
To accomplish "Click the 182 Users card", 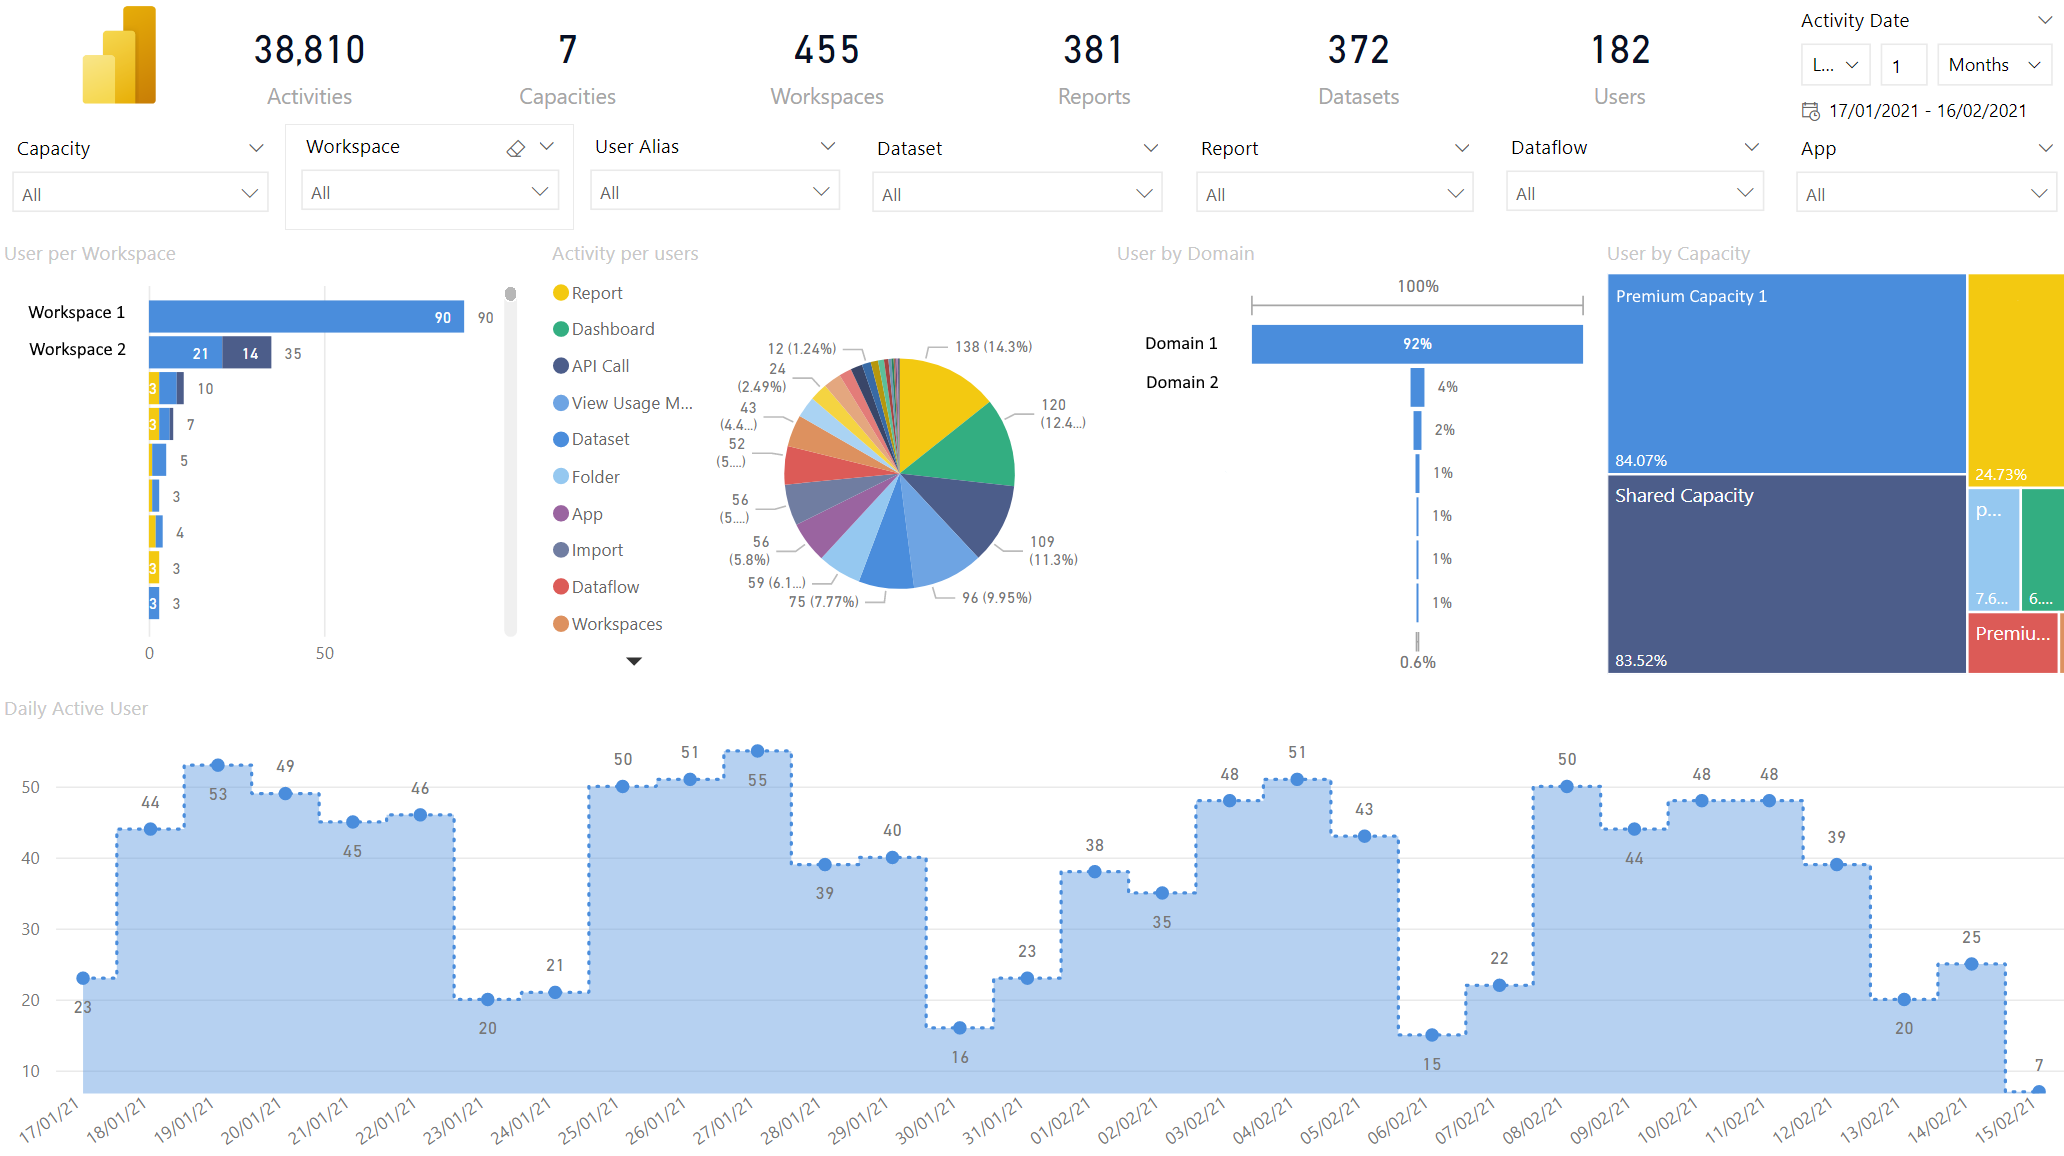I will point(1620,70).
